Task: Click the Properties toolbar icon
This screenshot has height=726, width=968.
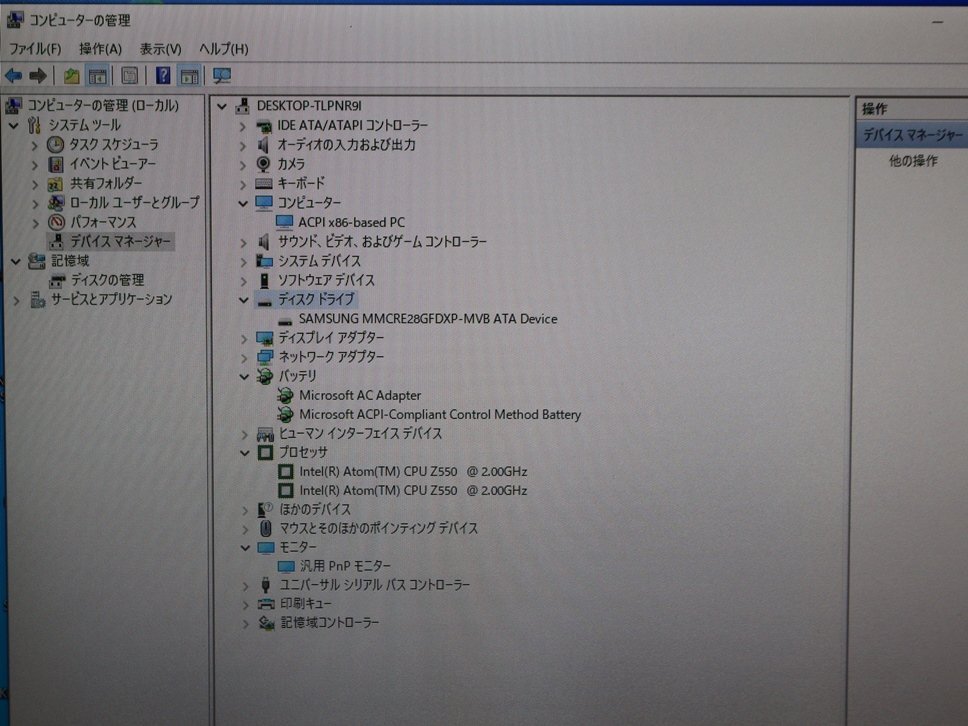Action: click(x=130, y=76)
